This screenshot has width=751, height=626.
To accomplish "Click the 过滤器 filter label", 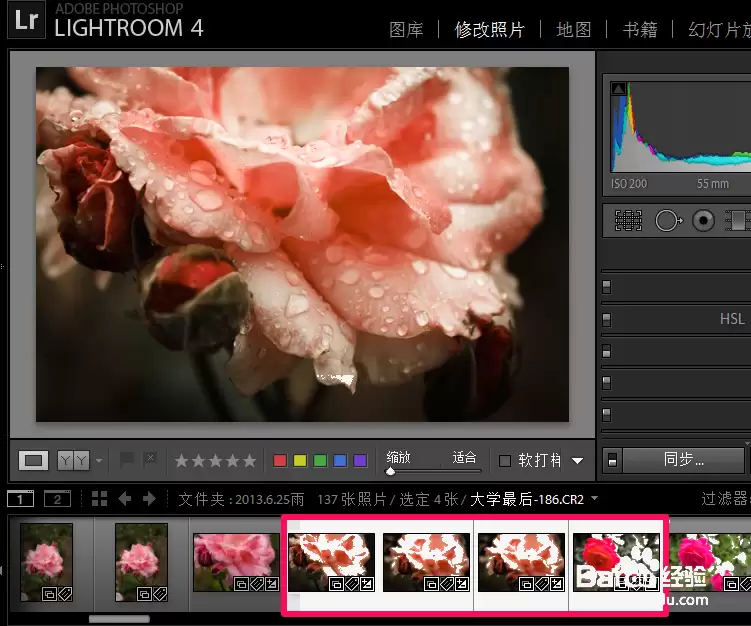I will click(x=725, y=499).
